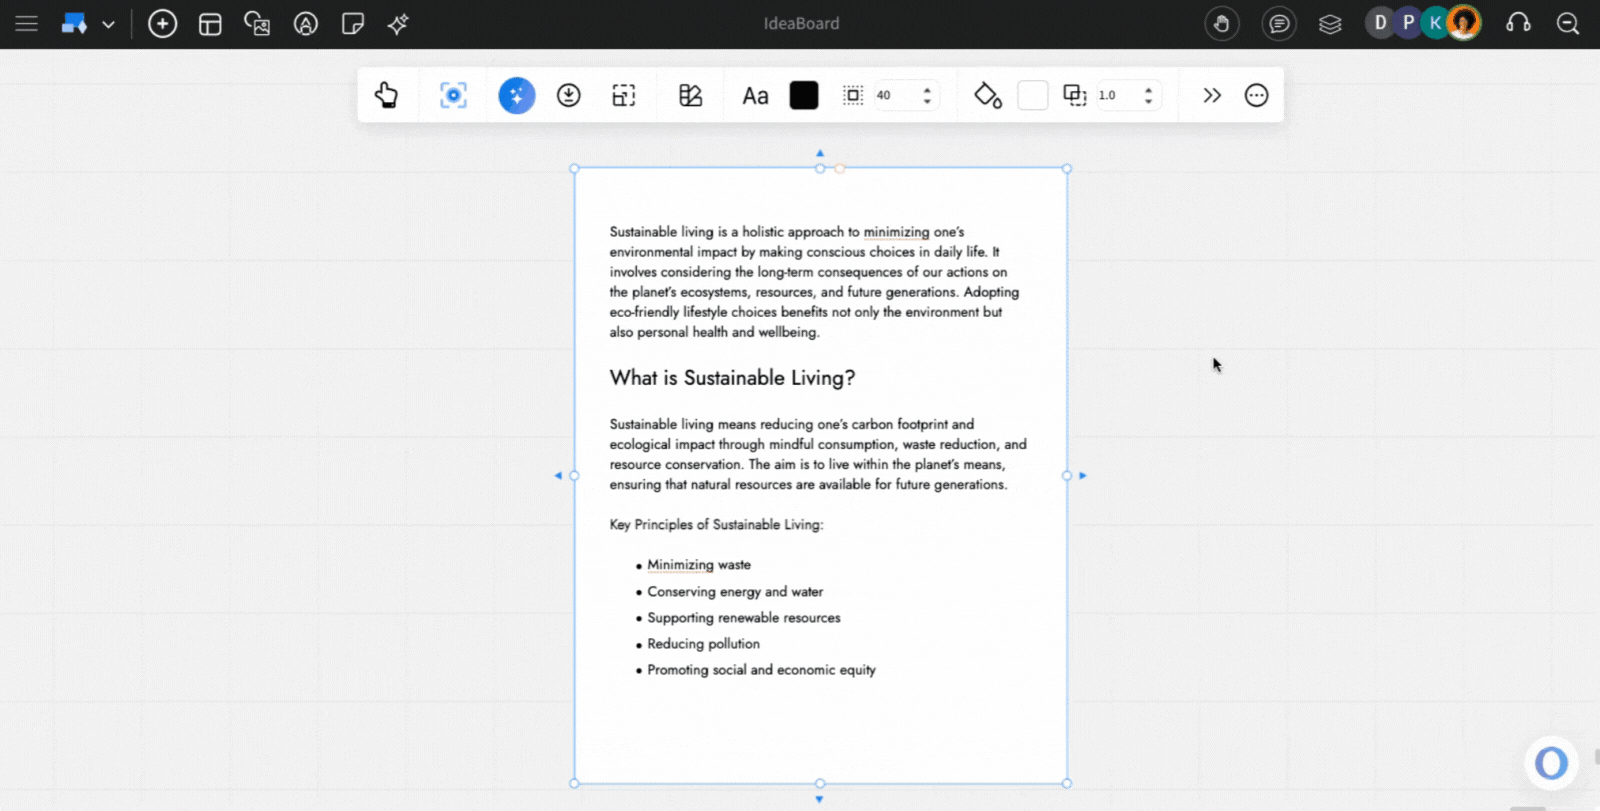The height and width of the screenshot is (811, 1600).
Task: Click the top expand arrow above document
Action: click(x=820, y=153)
